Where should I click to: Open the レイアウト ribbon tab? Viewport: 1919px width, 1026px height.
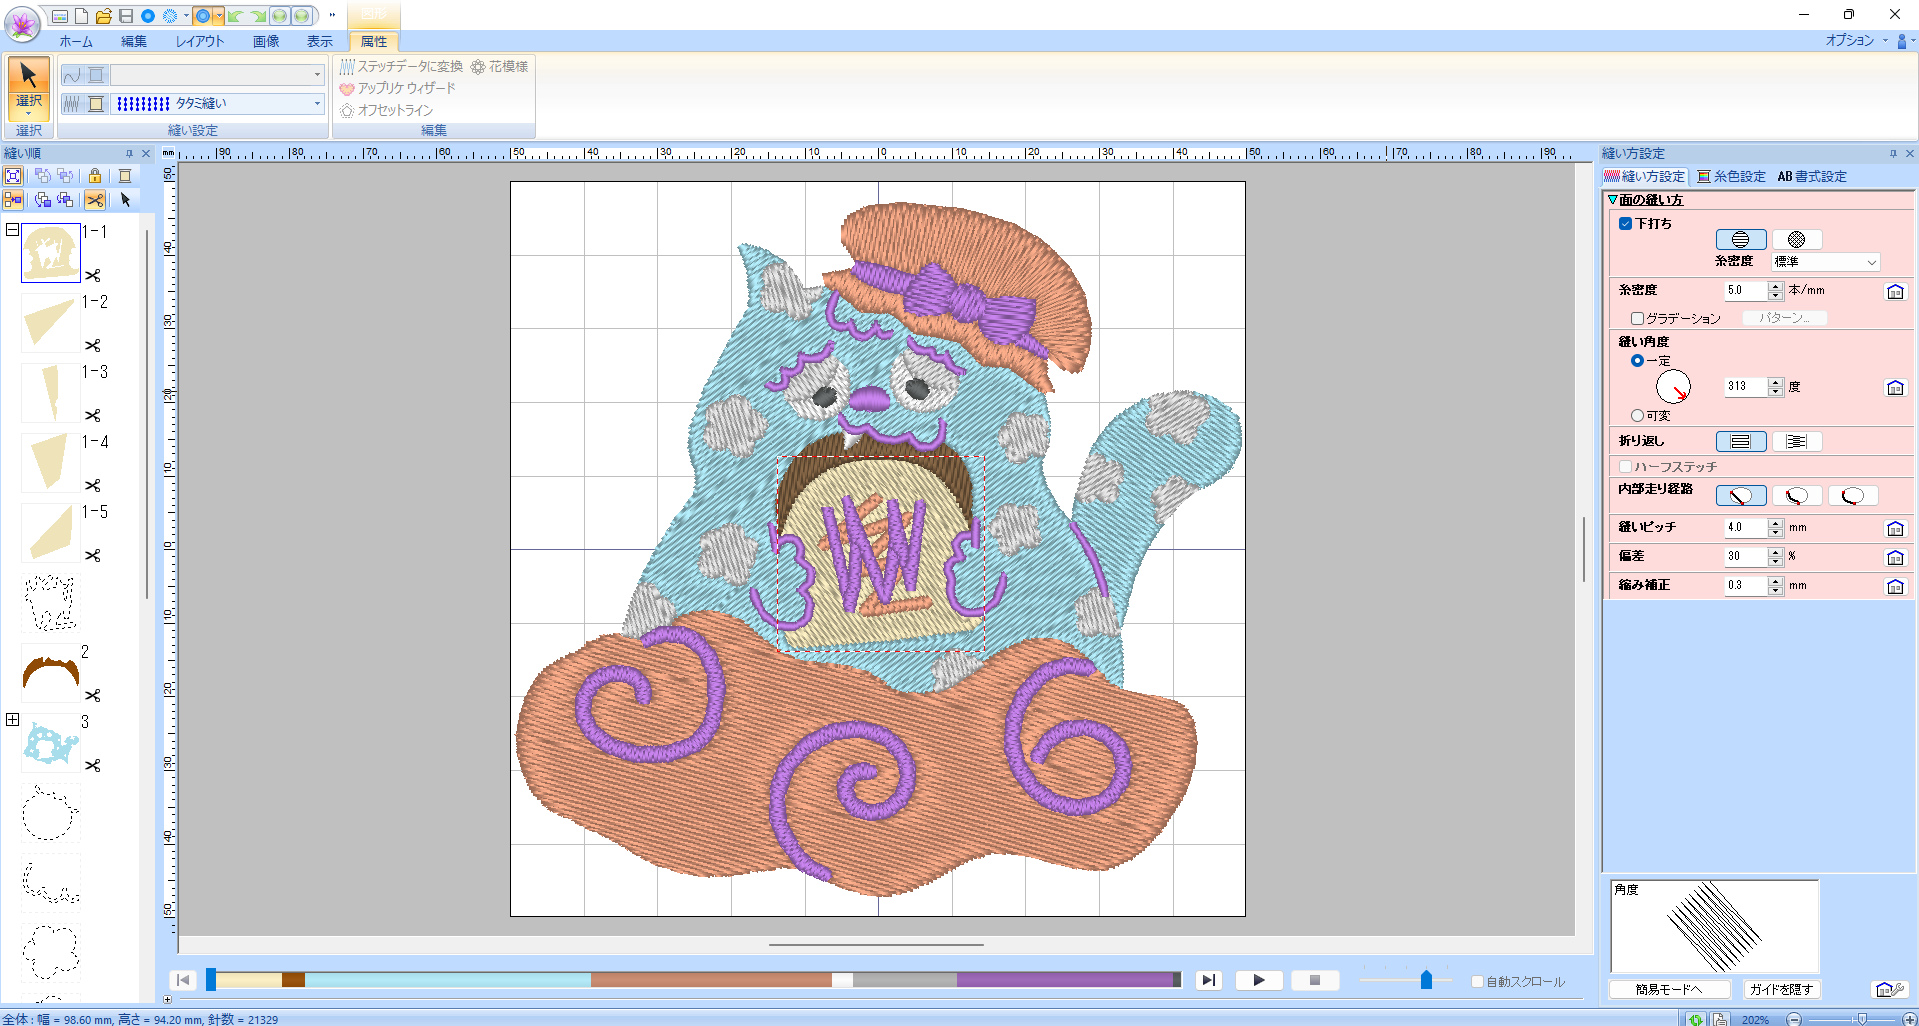[x=200, y=41]
